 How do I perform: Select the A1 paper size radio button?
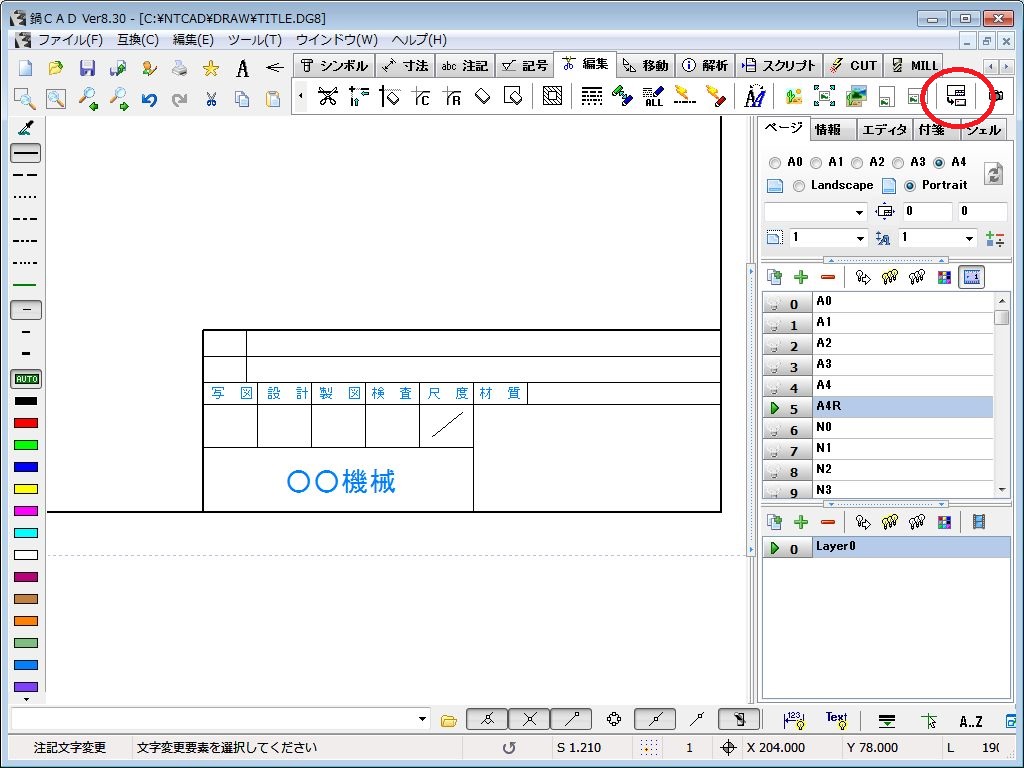816,163
